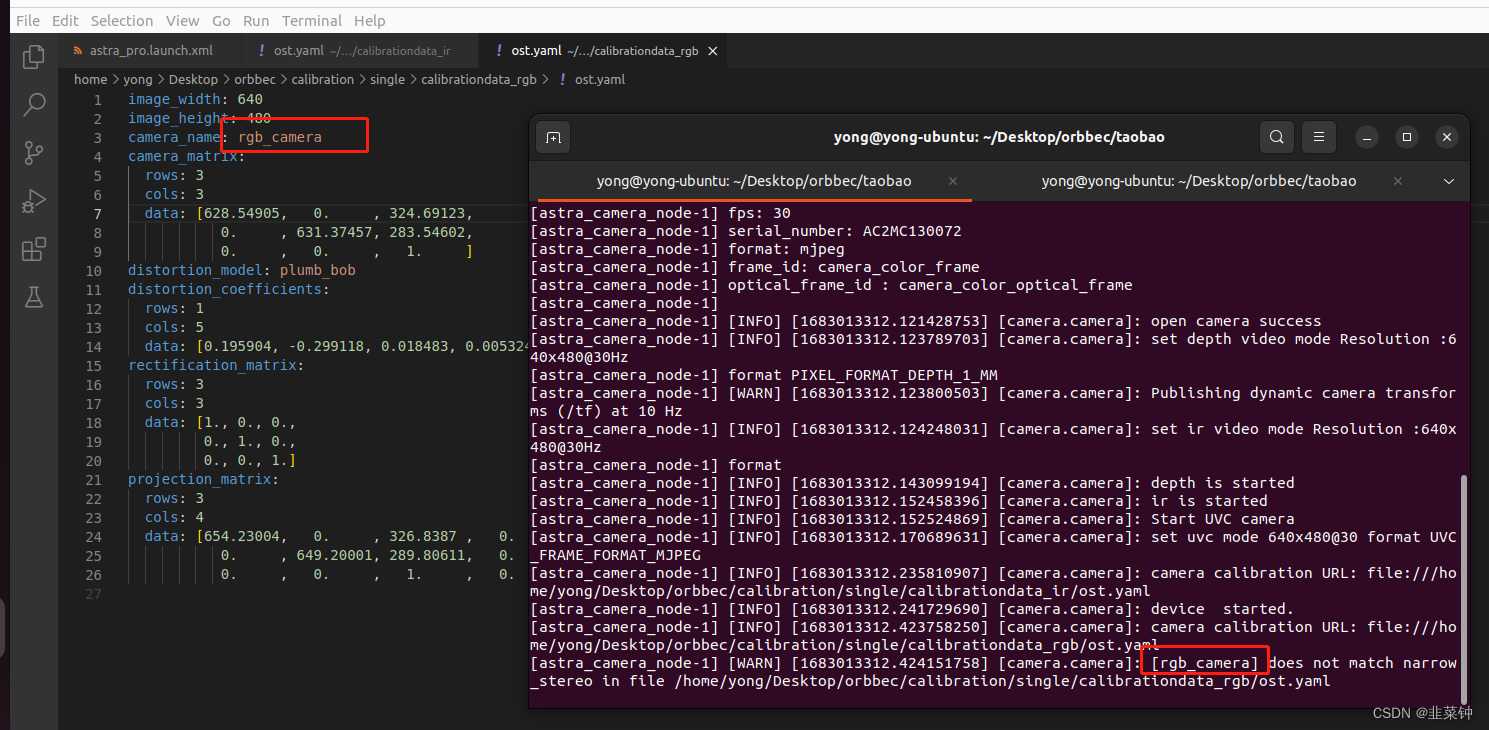Viewport: 1489px width, 730px height.
Task: Switch to astra_pro.launch.xml tab
Action: 150,51
